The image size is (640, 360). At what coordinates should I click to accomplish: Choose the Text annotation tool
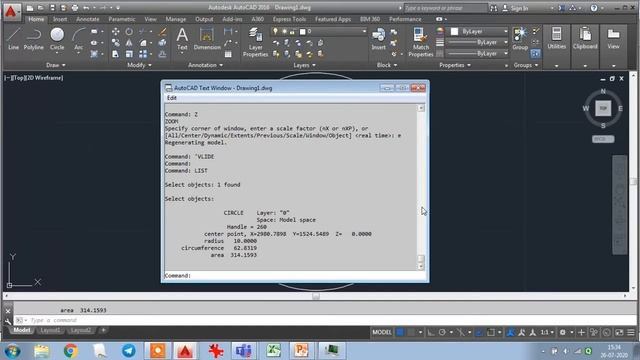(182, 39)
